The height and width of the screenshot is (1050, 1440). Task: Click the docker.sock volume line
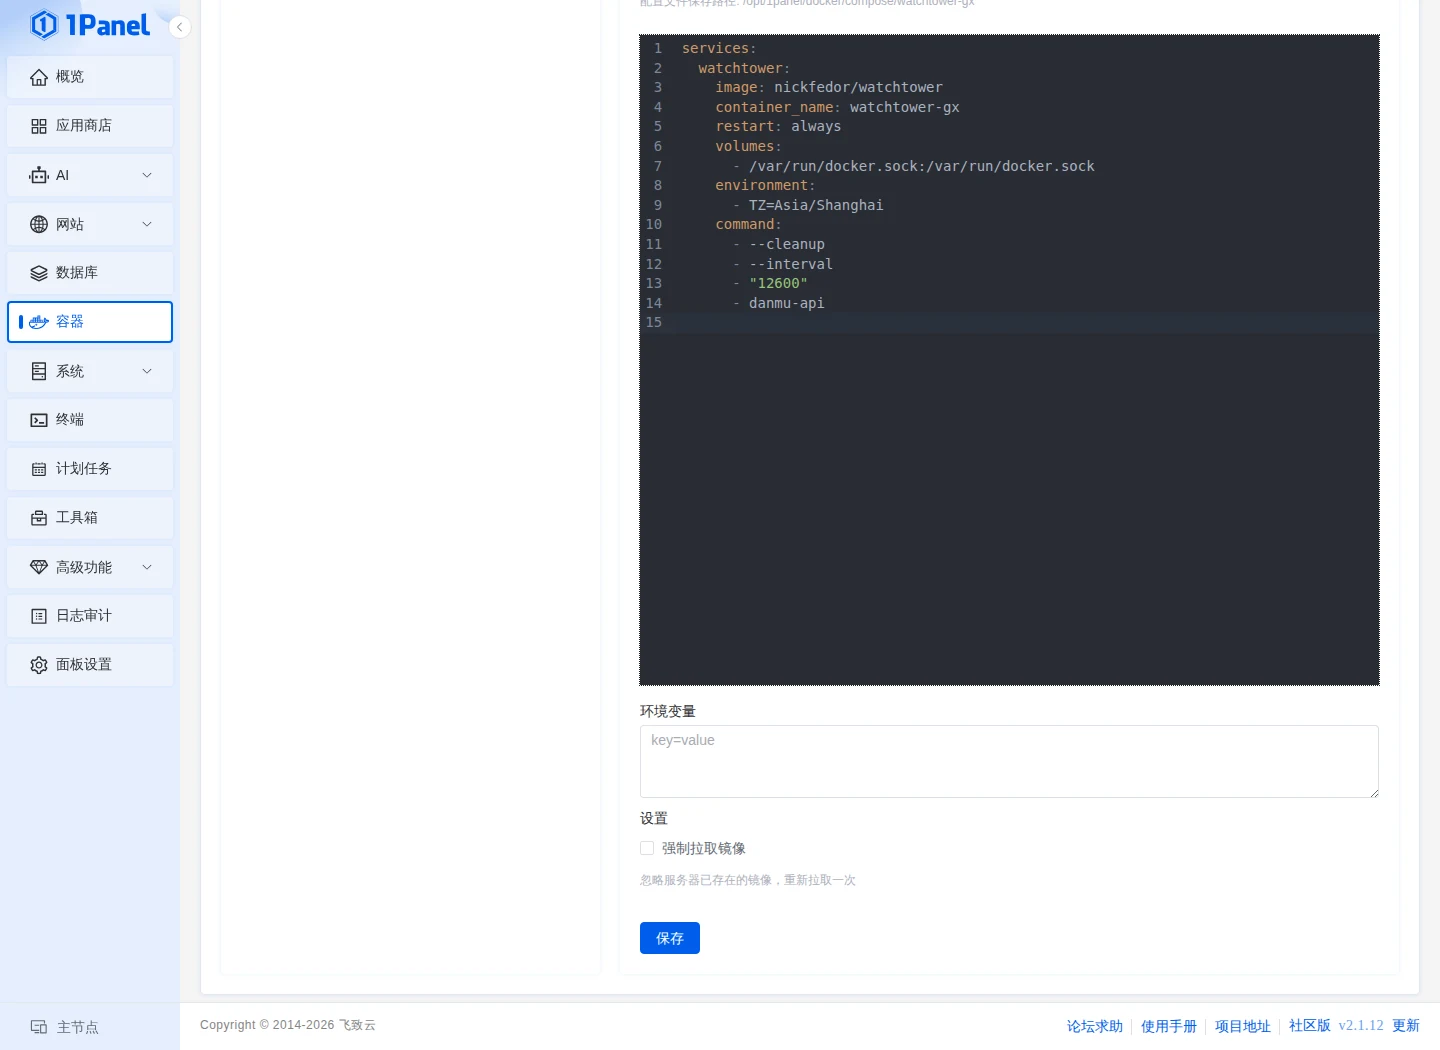921,166
